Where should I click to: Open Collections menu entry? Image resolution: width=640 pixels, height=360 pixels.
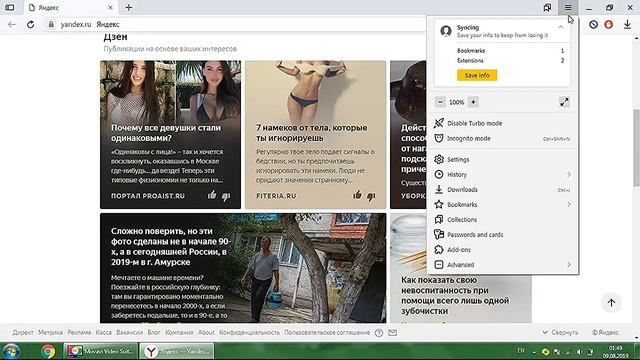tap(502, 220)
